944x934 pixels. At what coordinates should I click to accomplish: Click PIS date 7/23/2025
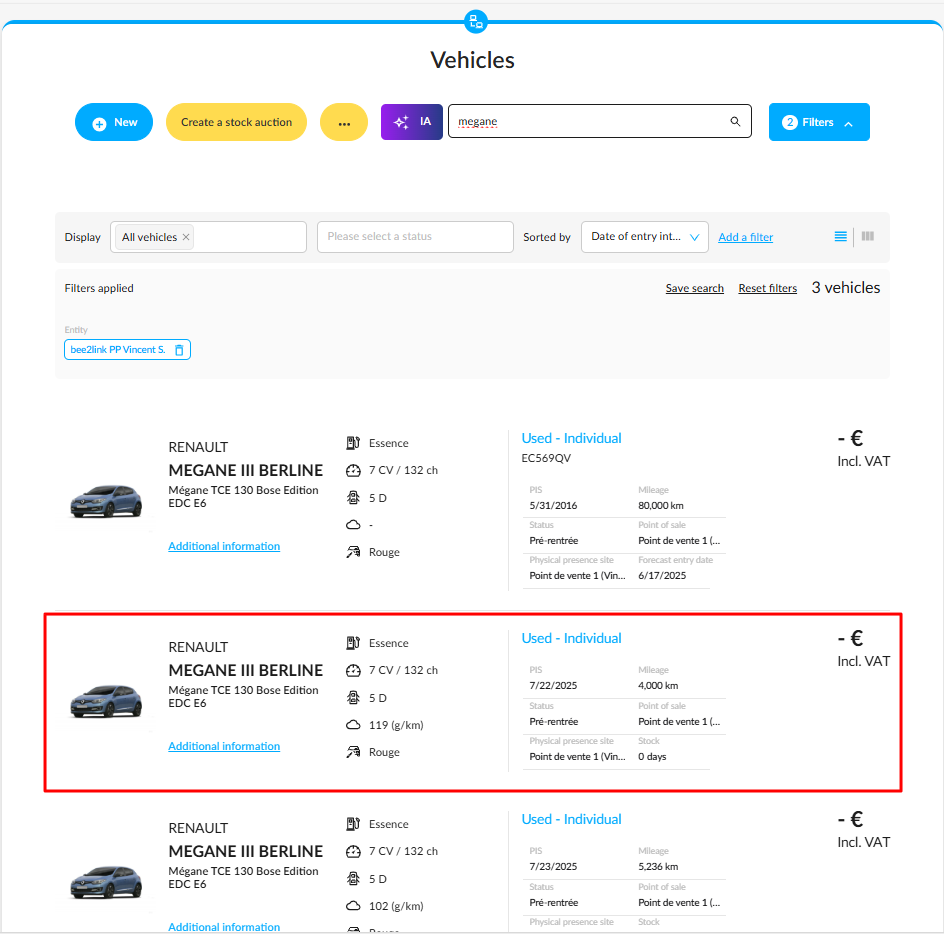(x=553, y=867)
